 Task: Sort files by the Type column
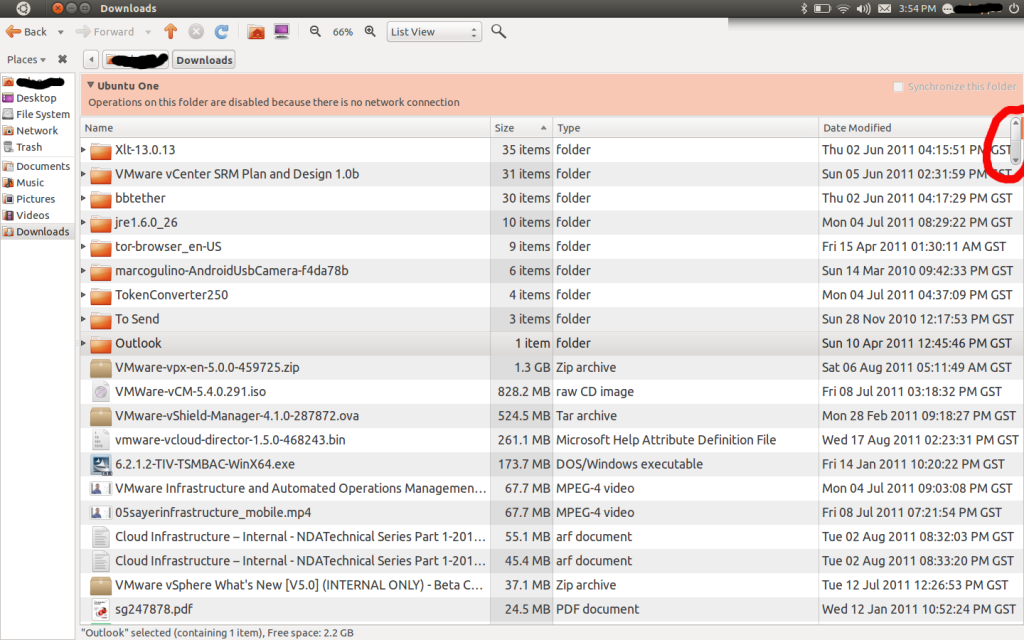[x=685, y=128]
